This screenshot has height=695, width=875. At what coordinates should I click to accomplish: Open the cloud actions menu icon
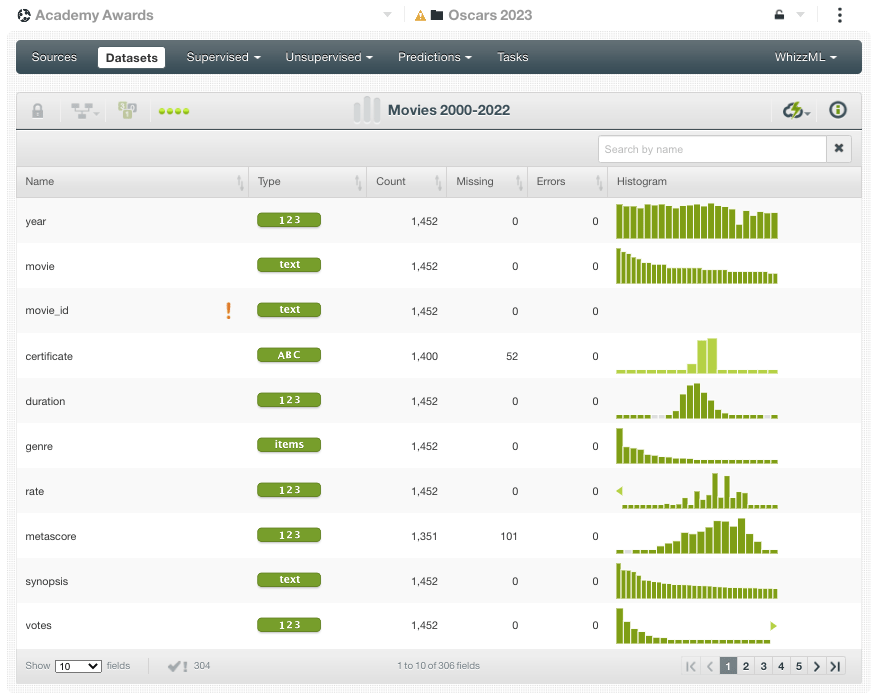pyautogui.click(x=797, y=110)
